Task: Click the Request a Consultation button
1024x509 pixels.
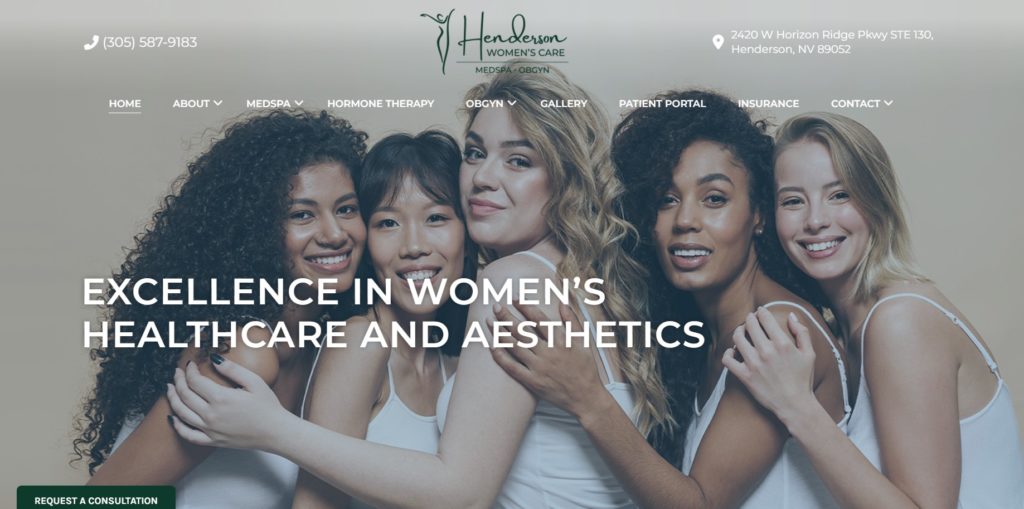Action: pyautogui.click(x=96, y=498)
